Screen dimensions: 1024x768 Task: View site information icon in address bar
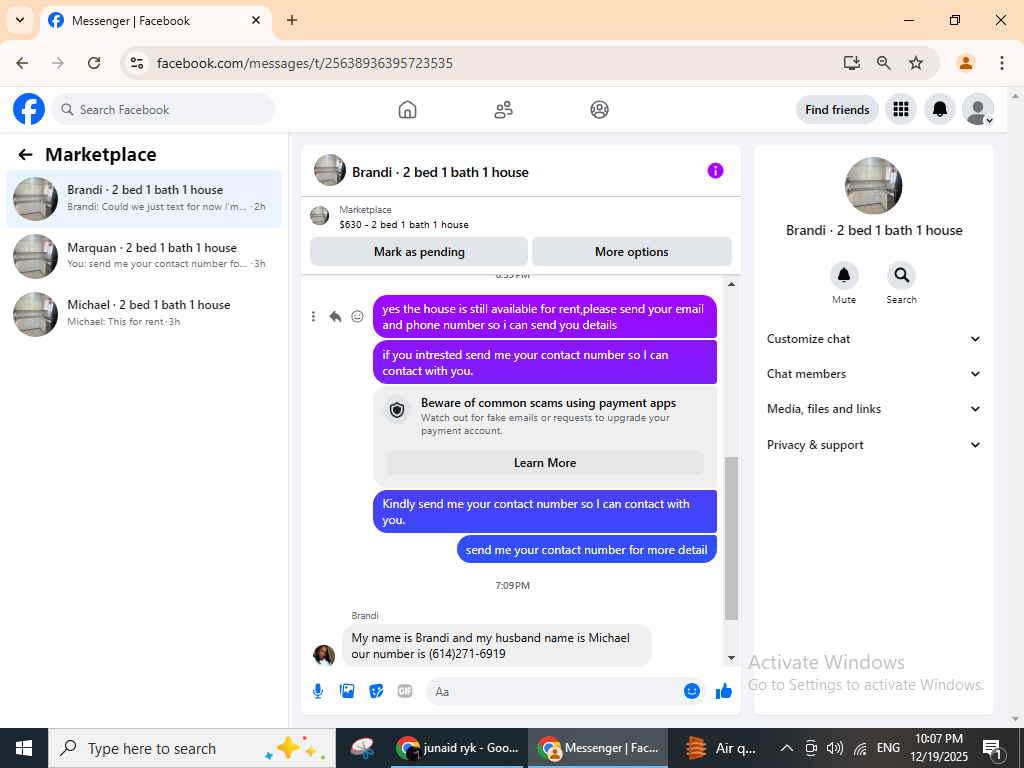click(x=137, y=63)
